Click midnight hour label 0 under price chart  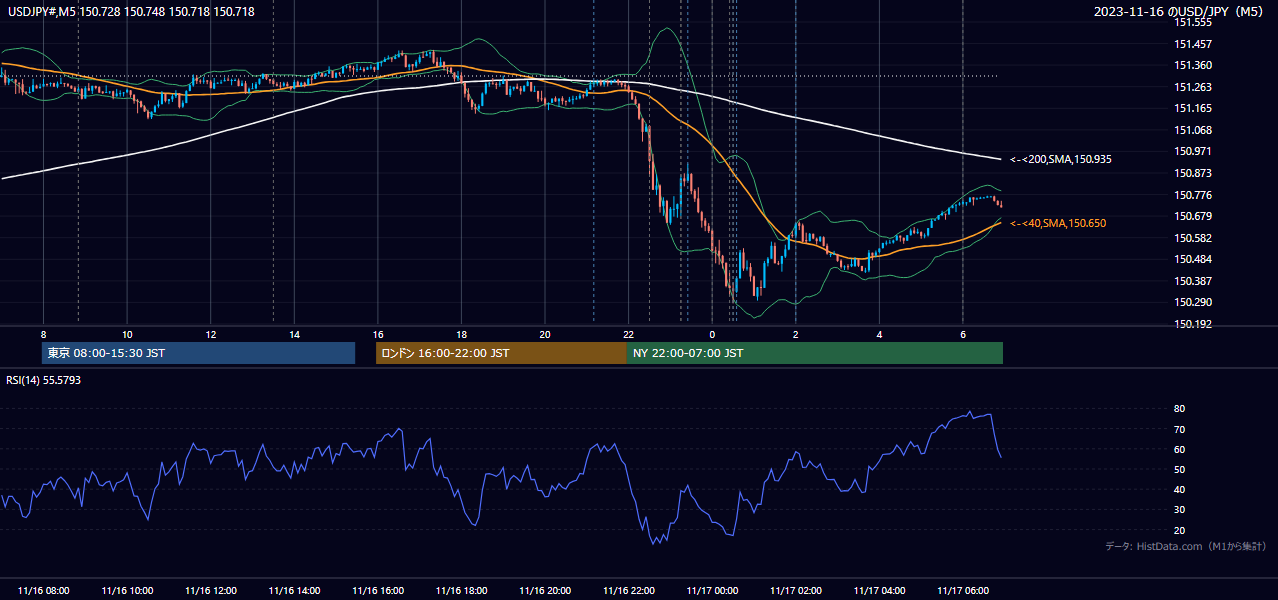[x=712, y=334]
